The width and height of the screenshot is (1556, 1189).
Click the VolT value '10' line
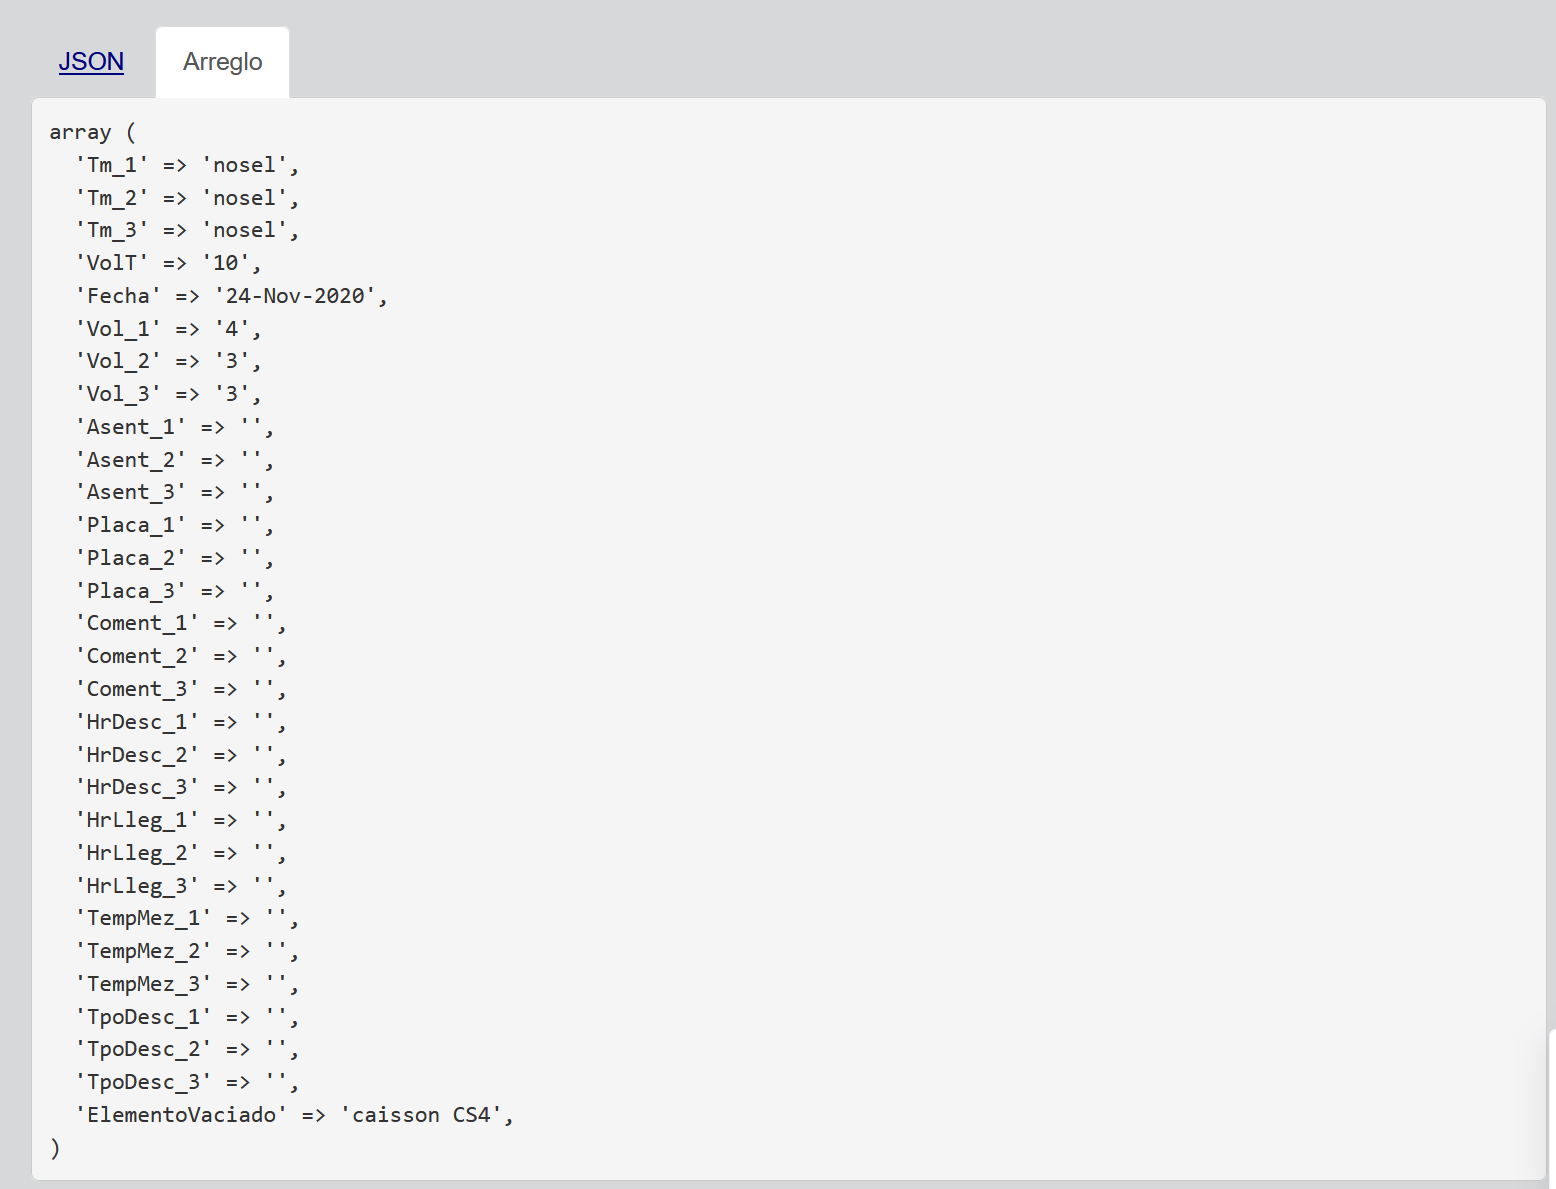click(x=168, y=263)
